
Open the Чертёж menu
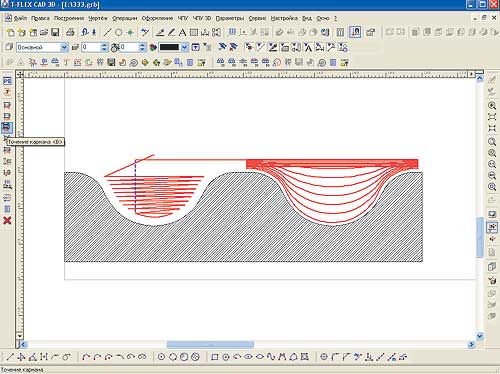(98, 18)
